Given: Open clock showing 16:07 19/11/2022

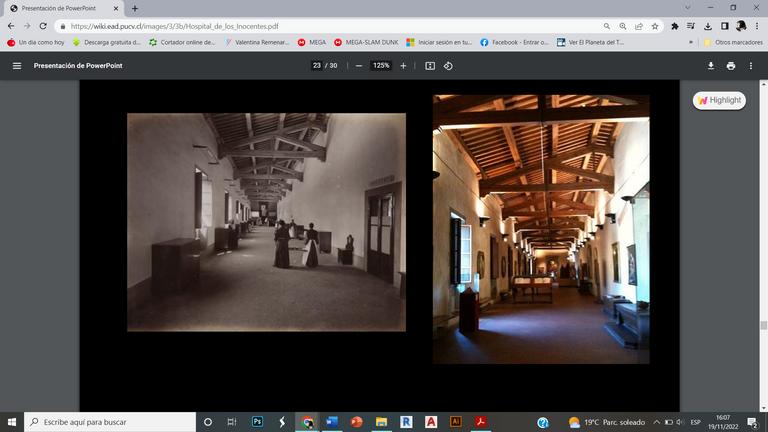Looking at the screenshot, I should (x=723, y=422).
